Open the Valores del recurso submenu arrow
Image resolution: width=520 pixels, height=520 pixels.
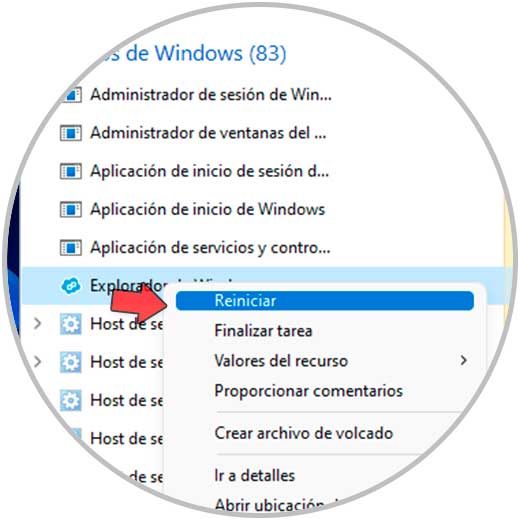click(463, 360)
